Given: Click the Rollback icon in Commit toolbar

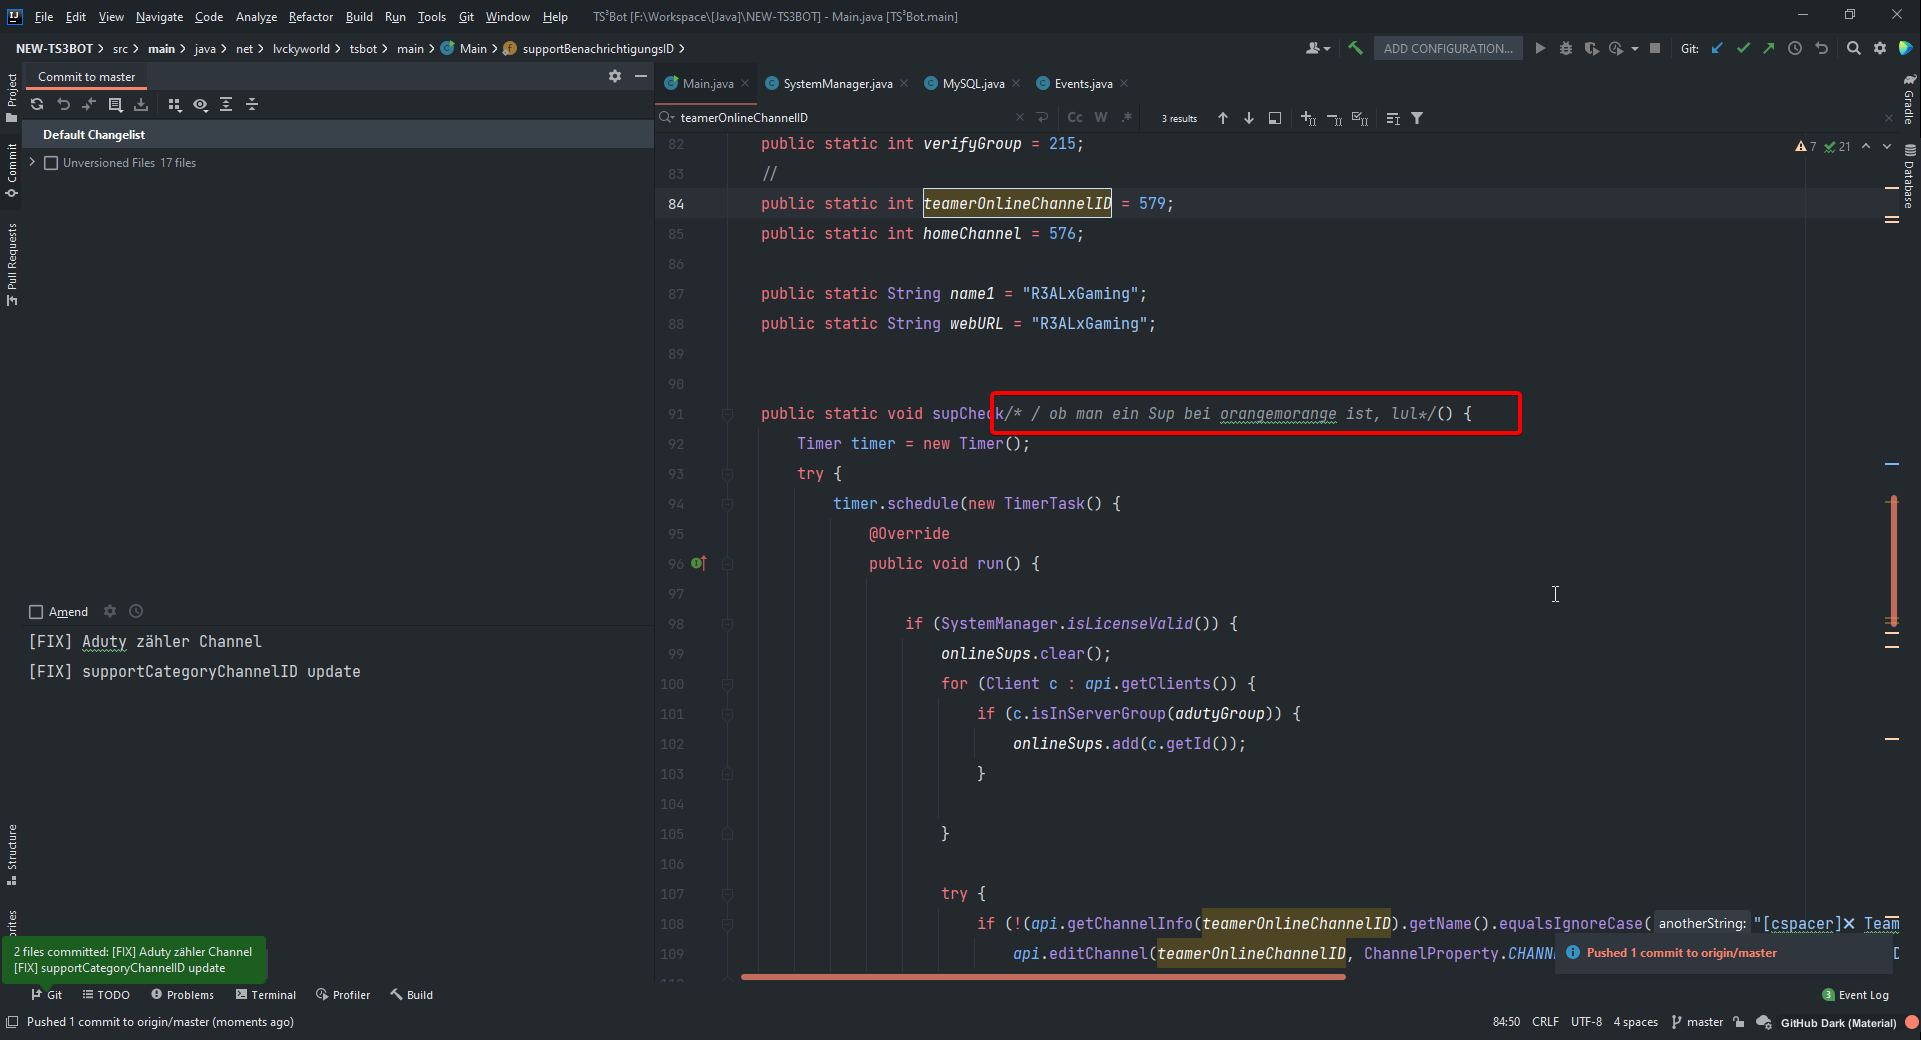Looking at the screenshot, I should coord(63,104).
